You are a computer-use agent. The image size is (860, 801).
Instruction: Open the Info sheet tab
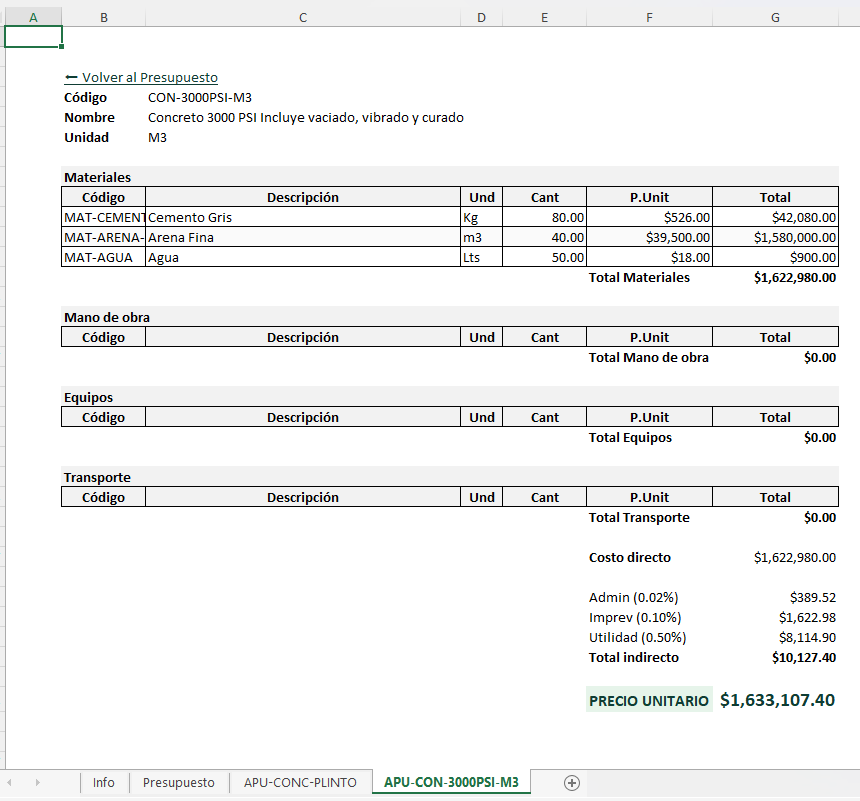click(x=104, y=782)
